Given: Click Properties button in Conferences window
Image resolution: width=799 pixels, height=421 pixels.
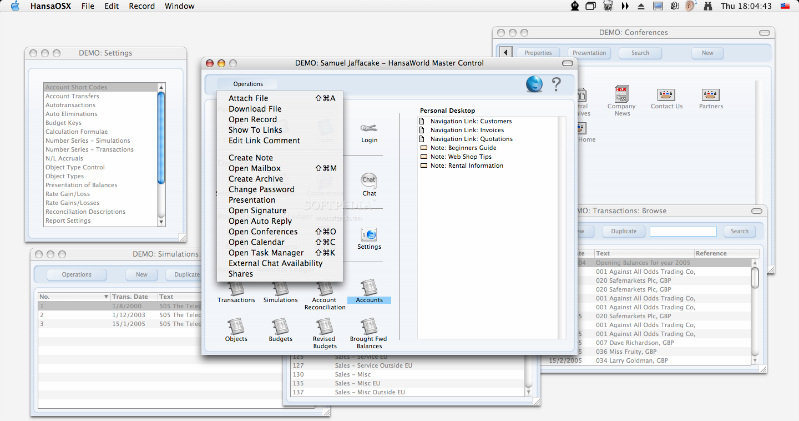Looking at the screenshot, I should (x=538, y=52).
